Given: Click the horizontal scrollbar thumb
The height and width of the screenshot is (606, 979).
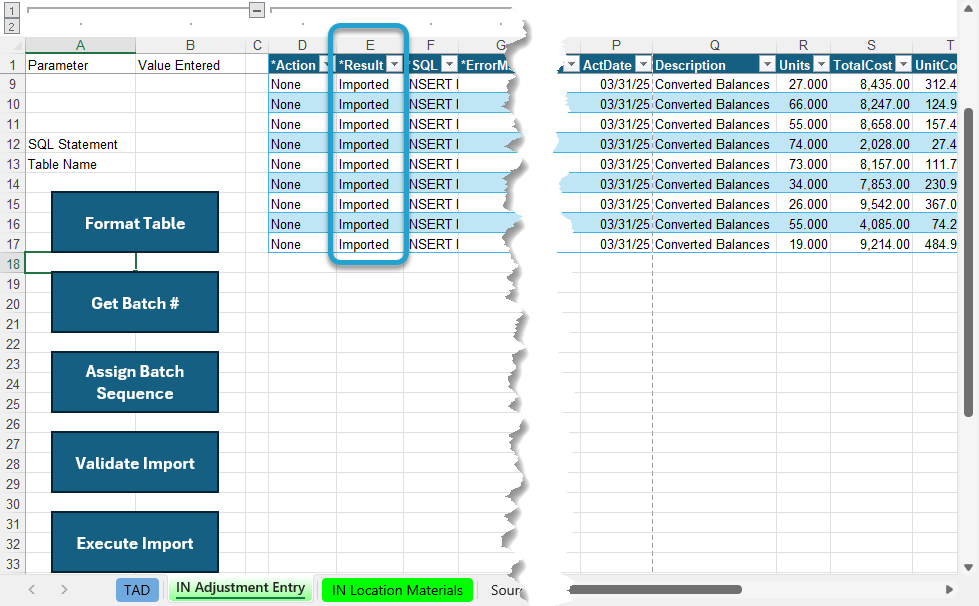Looking at the screenshot, I should click(x=656, y=589).
